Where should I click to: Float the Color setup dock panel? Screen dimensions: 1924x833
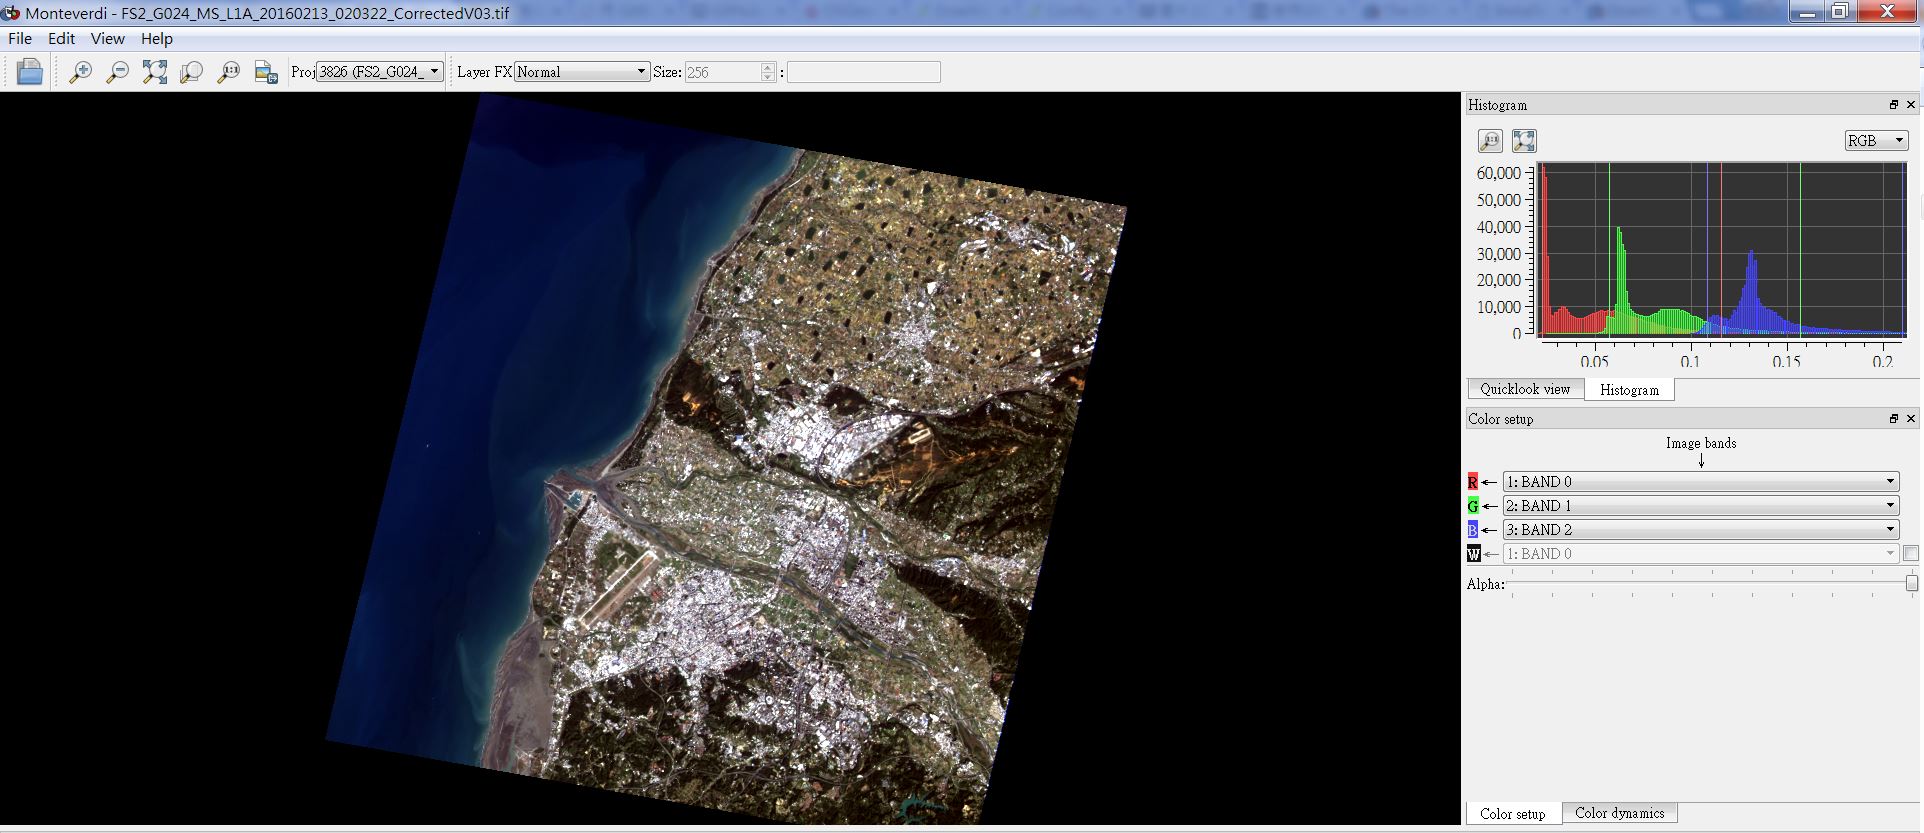click(x=1893, y=419)
